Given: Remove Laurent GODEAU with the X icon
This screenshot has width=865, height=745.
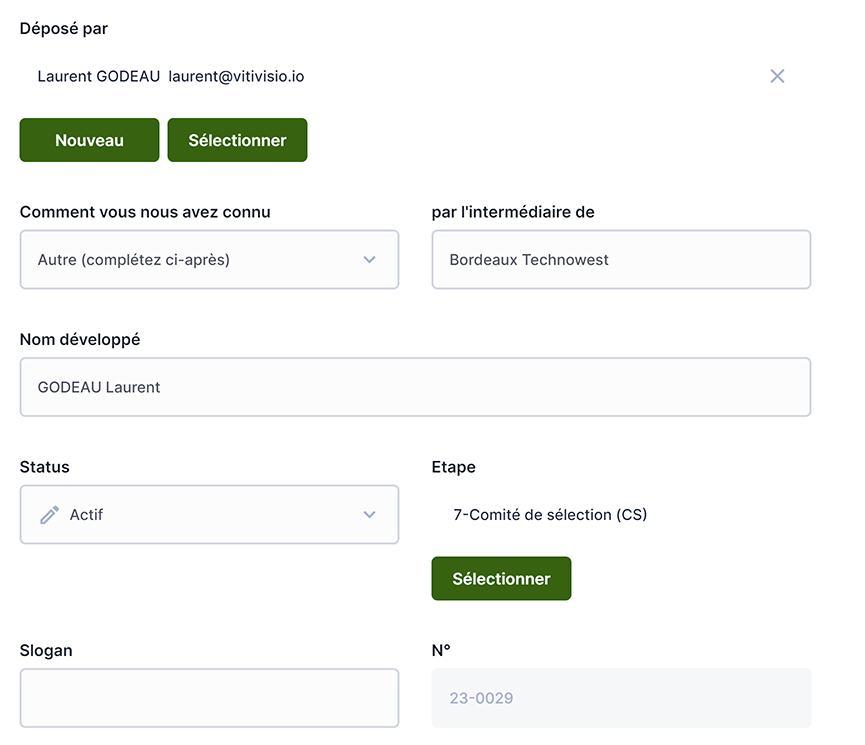Looking at the screenshot, I should [x=777, y=76].
